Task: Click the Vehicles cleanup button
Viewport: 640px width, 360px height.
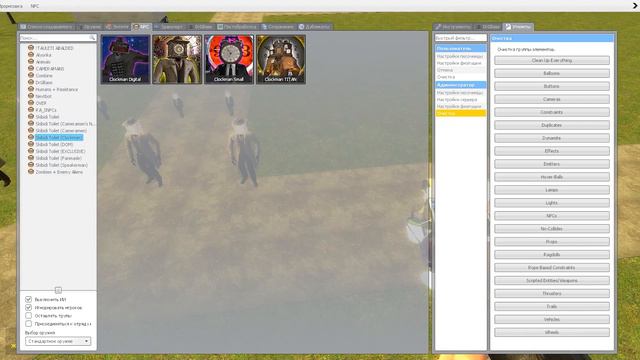Action: [552, 320]
